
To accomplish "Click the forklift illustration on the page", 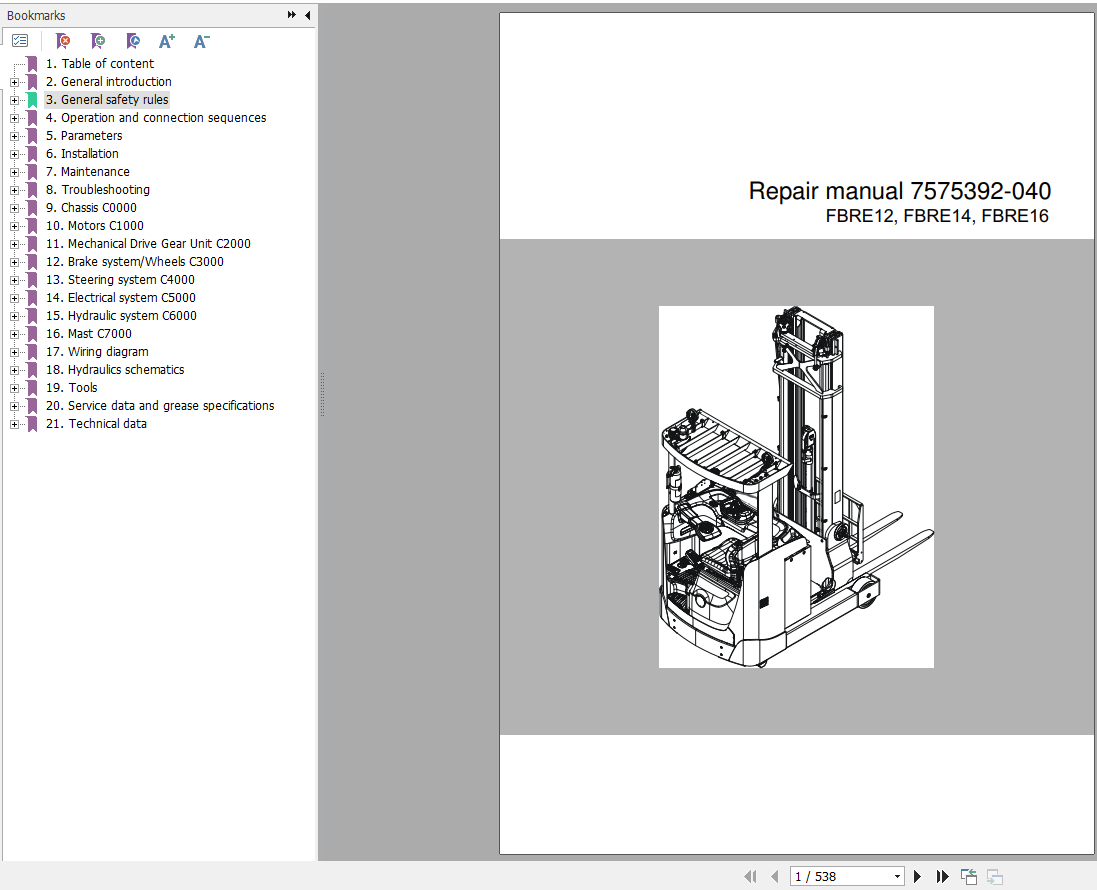I will point(796,487).
